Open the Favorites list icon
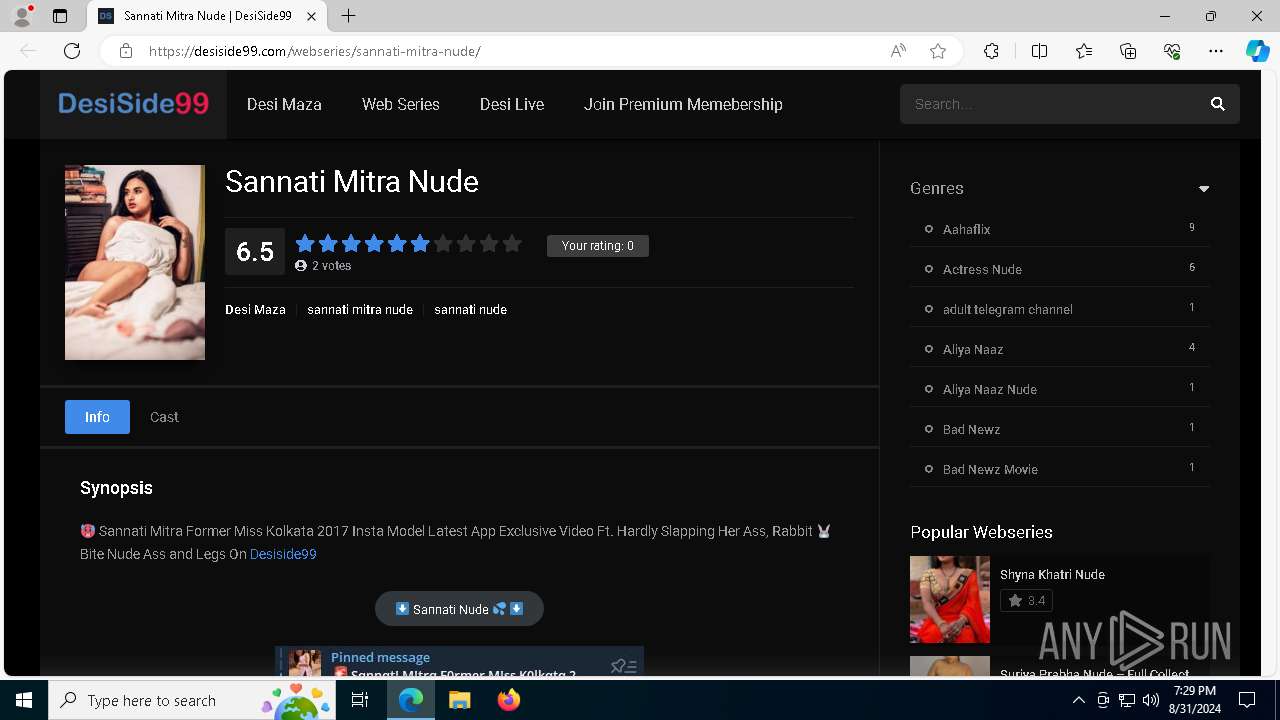Viewport: 1280px width, 720px height. [x=1084, y=51]
